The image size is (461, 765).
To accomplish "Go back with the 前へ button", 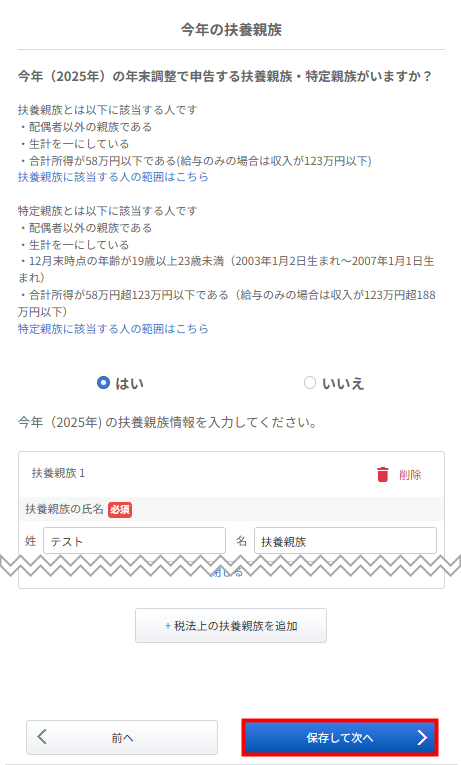I will [122, 737].
